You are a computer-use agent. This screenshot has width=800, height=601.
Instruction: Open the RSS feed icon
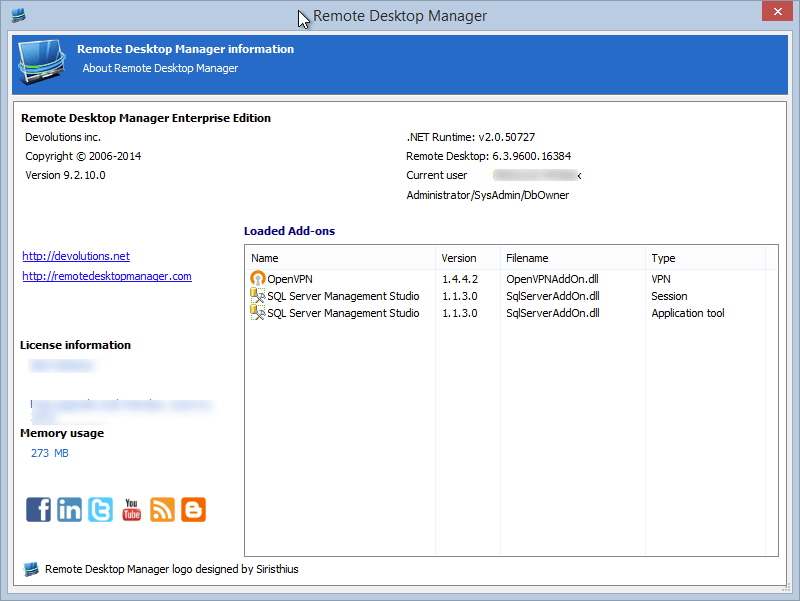tap(162, 509)
